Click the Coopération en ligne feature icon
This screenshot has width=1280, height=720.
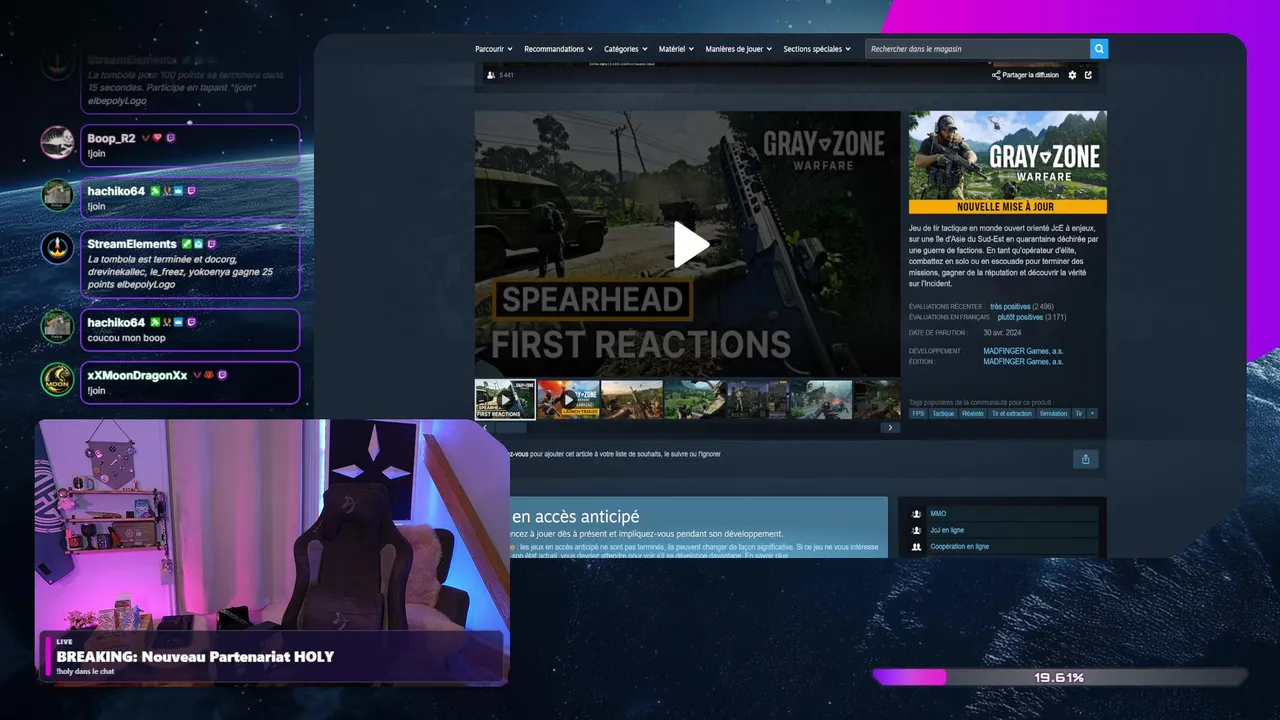(x=917, y=547)
